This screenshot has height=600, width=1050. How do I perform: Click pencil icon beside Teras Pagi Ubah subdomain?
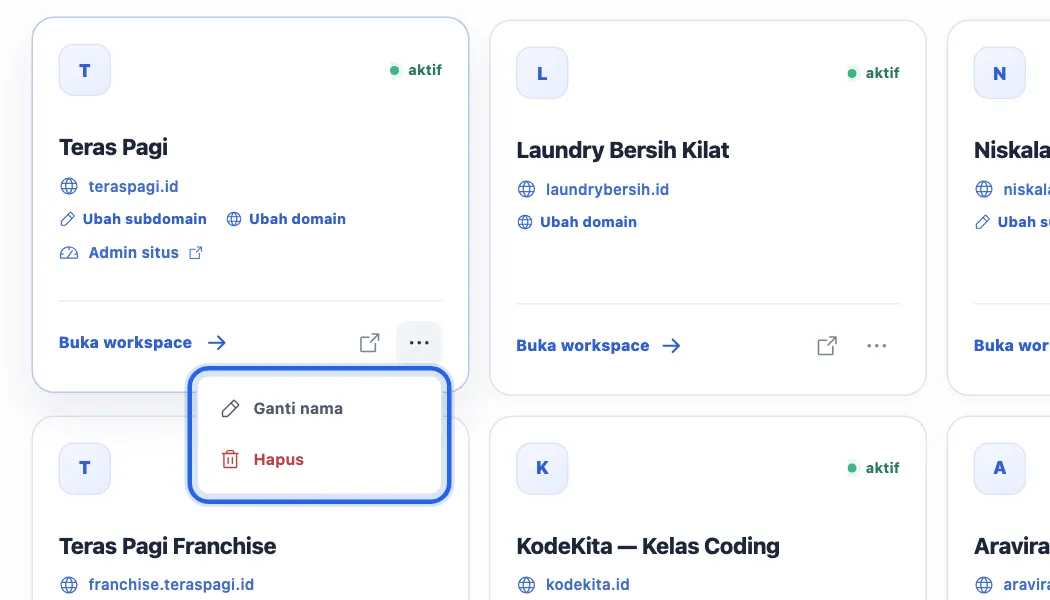point(67,219)
